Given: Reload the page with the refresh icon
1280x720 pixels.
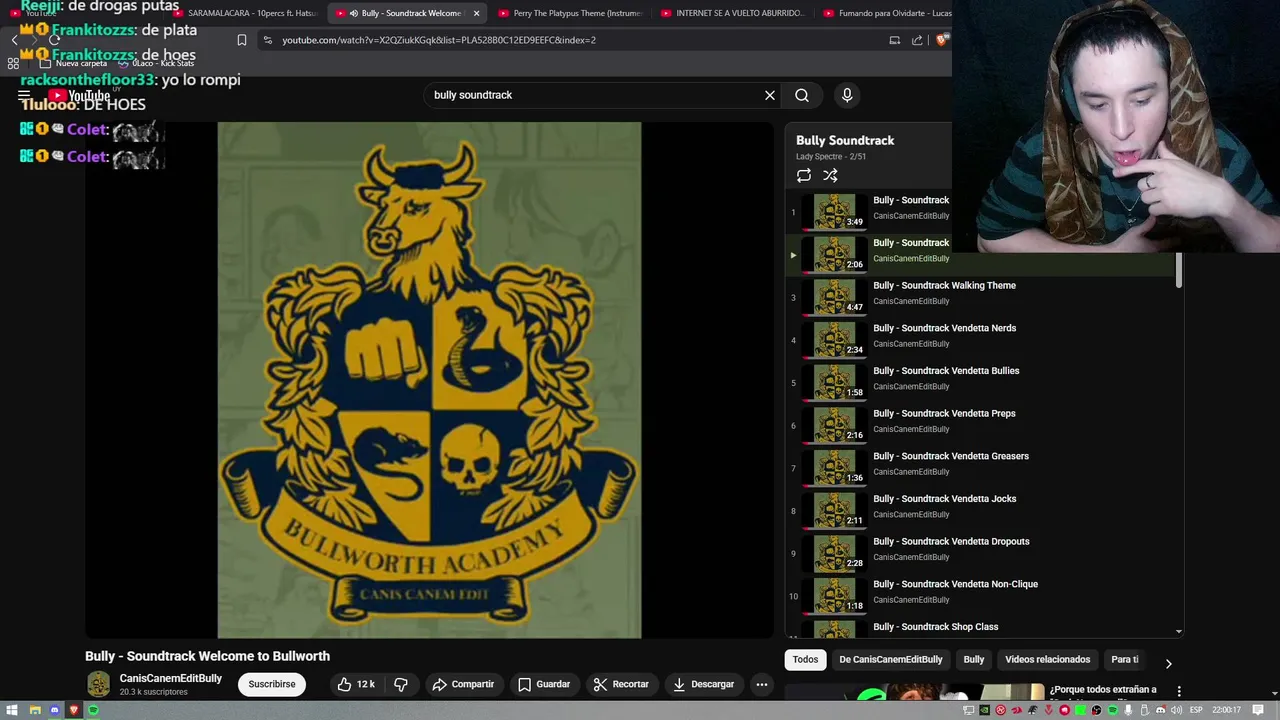Looking at the screenshot, I should click(54, 40).
